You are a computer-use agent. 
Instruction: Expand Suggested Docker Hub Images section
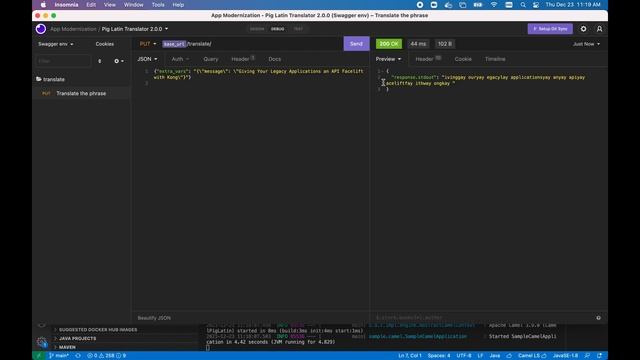tap(98, 330)
